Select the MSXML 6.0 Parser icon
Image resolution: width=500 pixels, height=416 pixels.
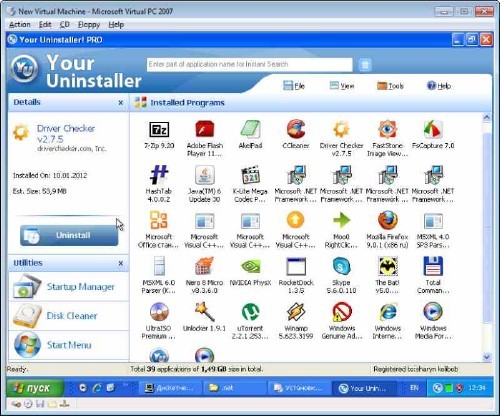click(159, 266)
